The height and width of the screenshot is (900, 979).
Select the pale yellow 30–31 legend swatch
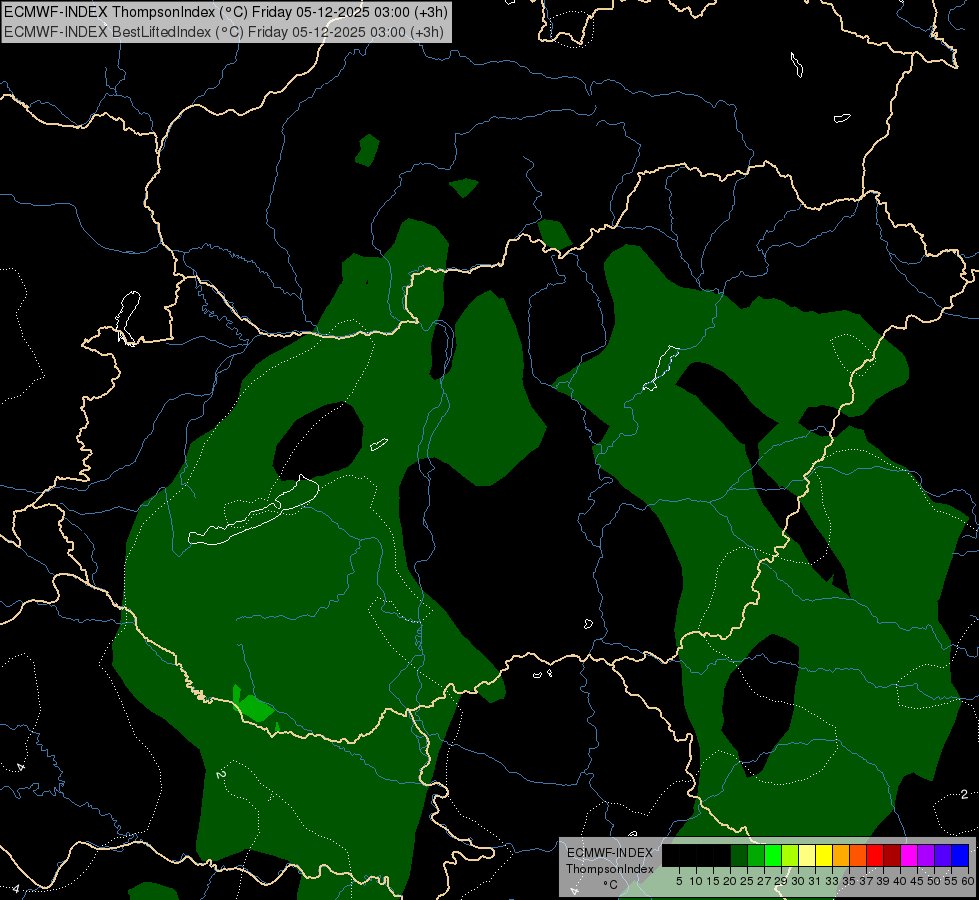807,855
